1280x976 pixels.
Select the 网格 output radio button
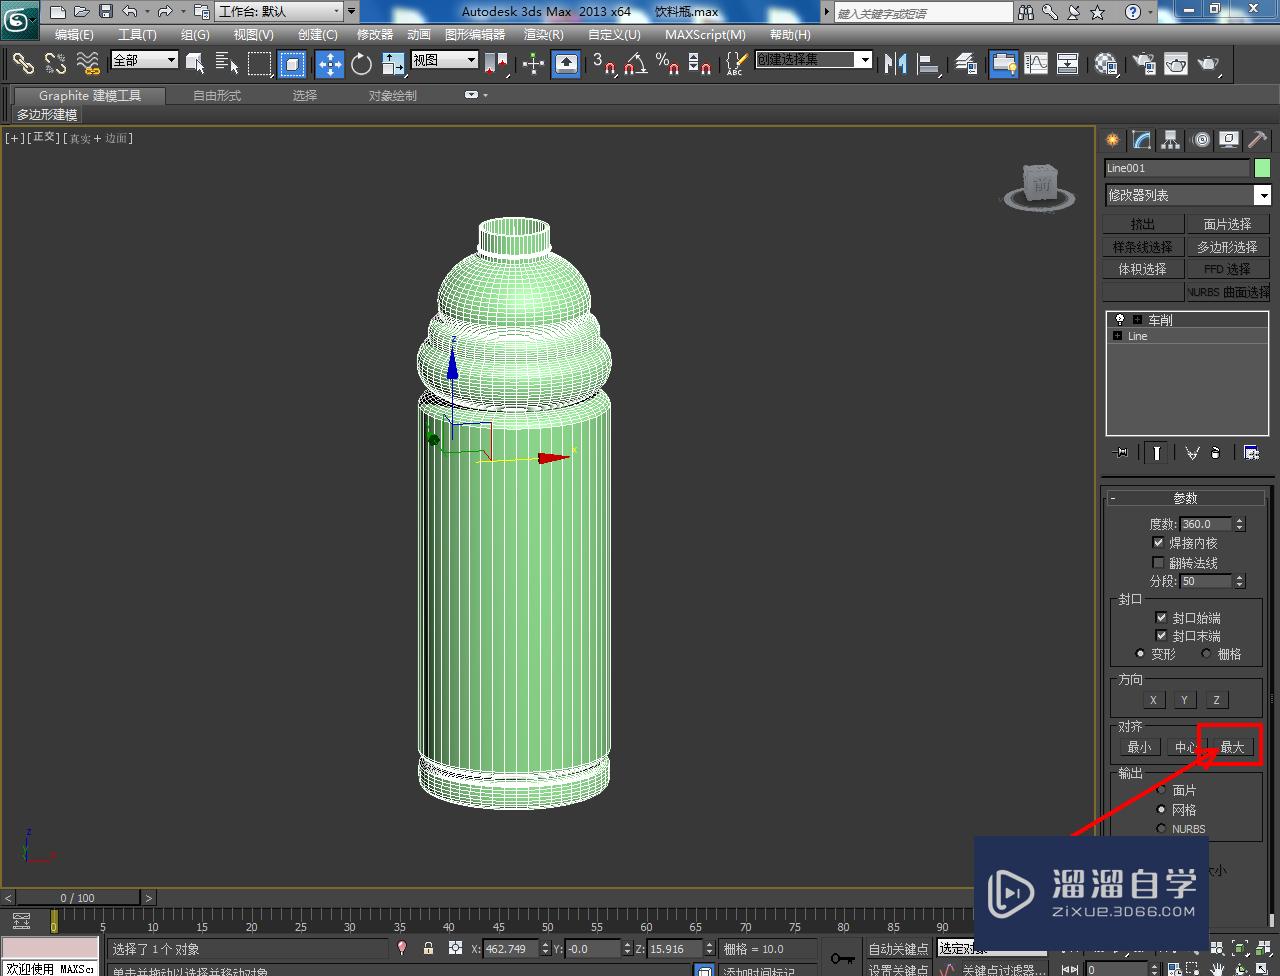[1161, 810]
